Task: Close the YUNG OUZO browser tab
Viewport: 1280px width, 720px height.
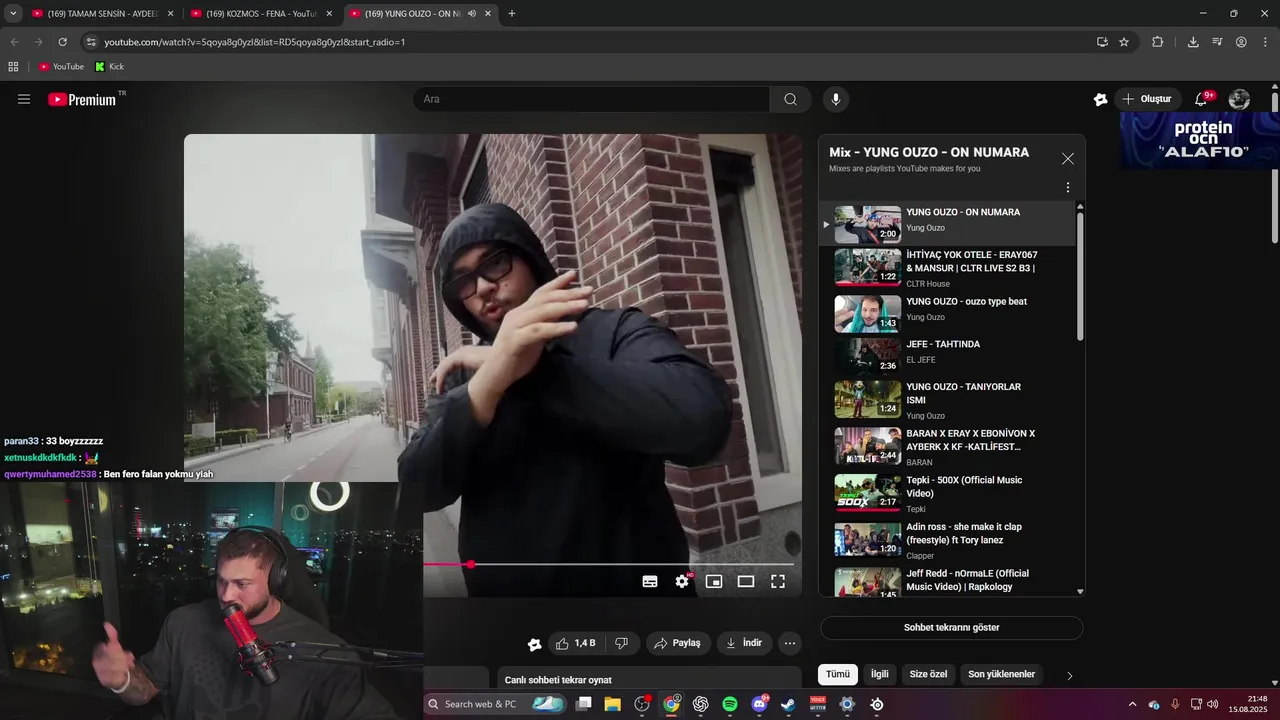Action: [x=488, y=14]
